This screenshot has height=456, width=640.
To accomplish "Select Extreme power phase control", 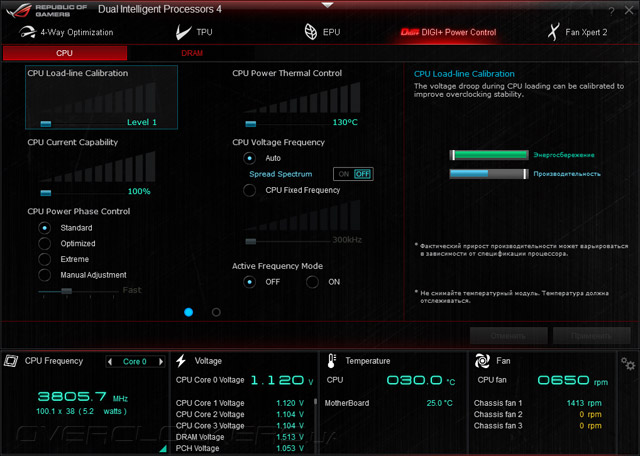I will point(44,259).
